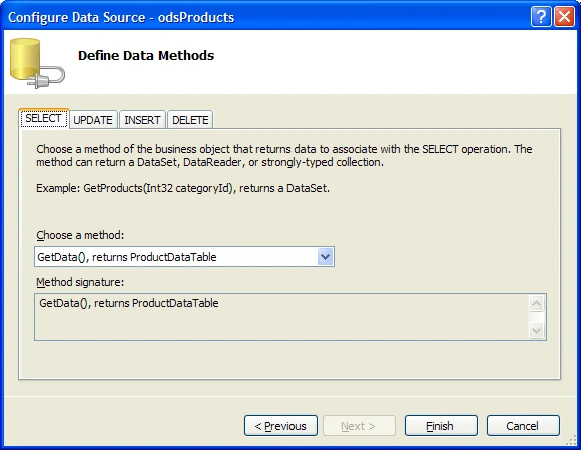Switch to the INSERT tab
Screen dimensions: 581x450
[142, 120]
